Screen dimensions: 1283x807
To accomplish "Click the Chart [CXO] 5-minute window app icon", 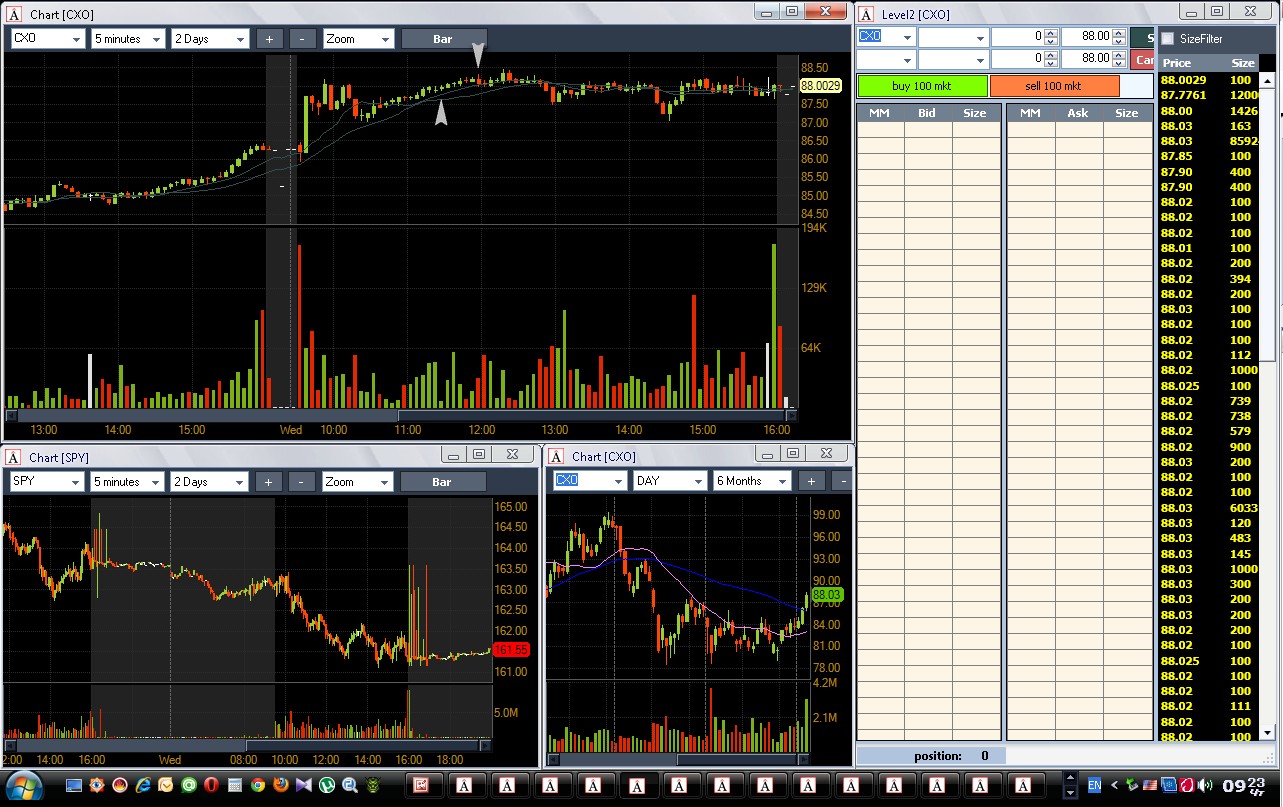I will coord(13,14).
